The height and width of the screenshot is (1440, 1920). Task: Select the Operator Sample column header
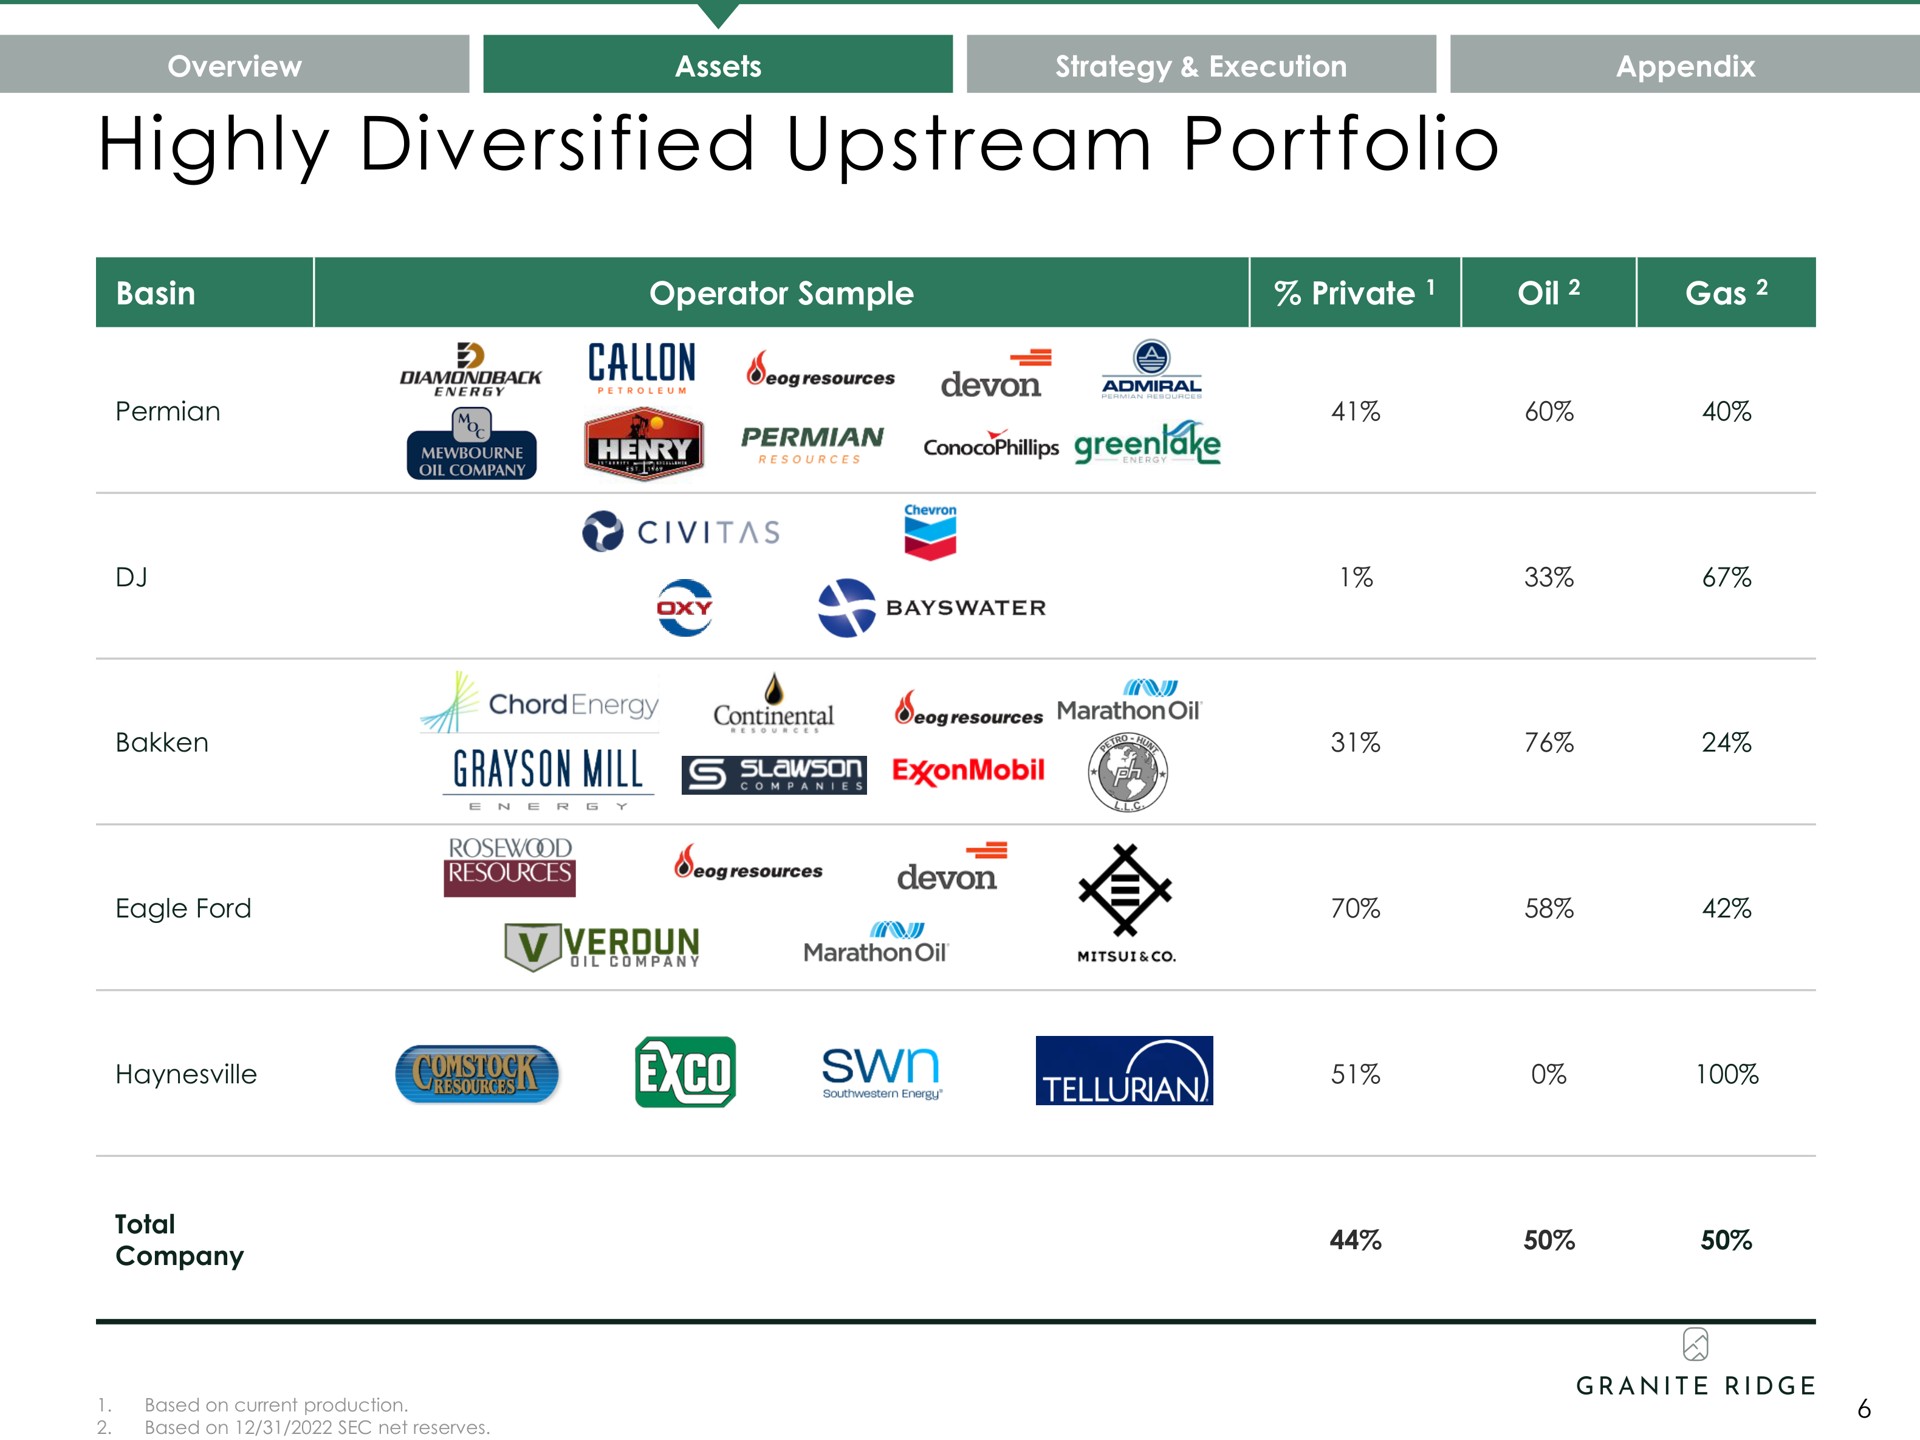click(x=782, y=293)
